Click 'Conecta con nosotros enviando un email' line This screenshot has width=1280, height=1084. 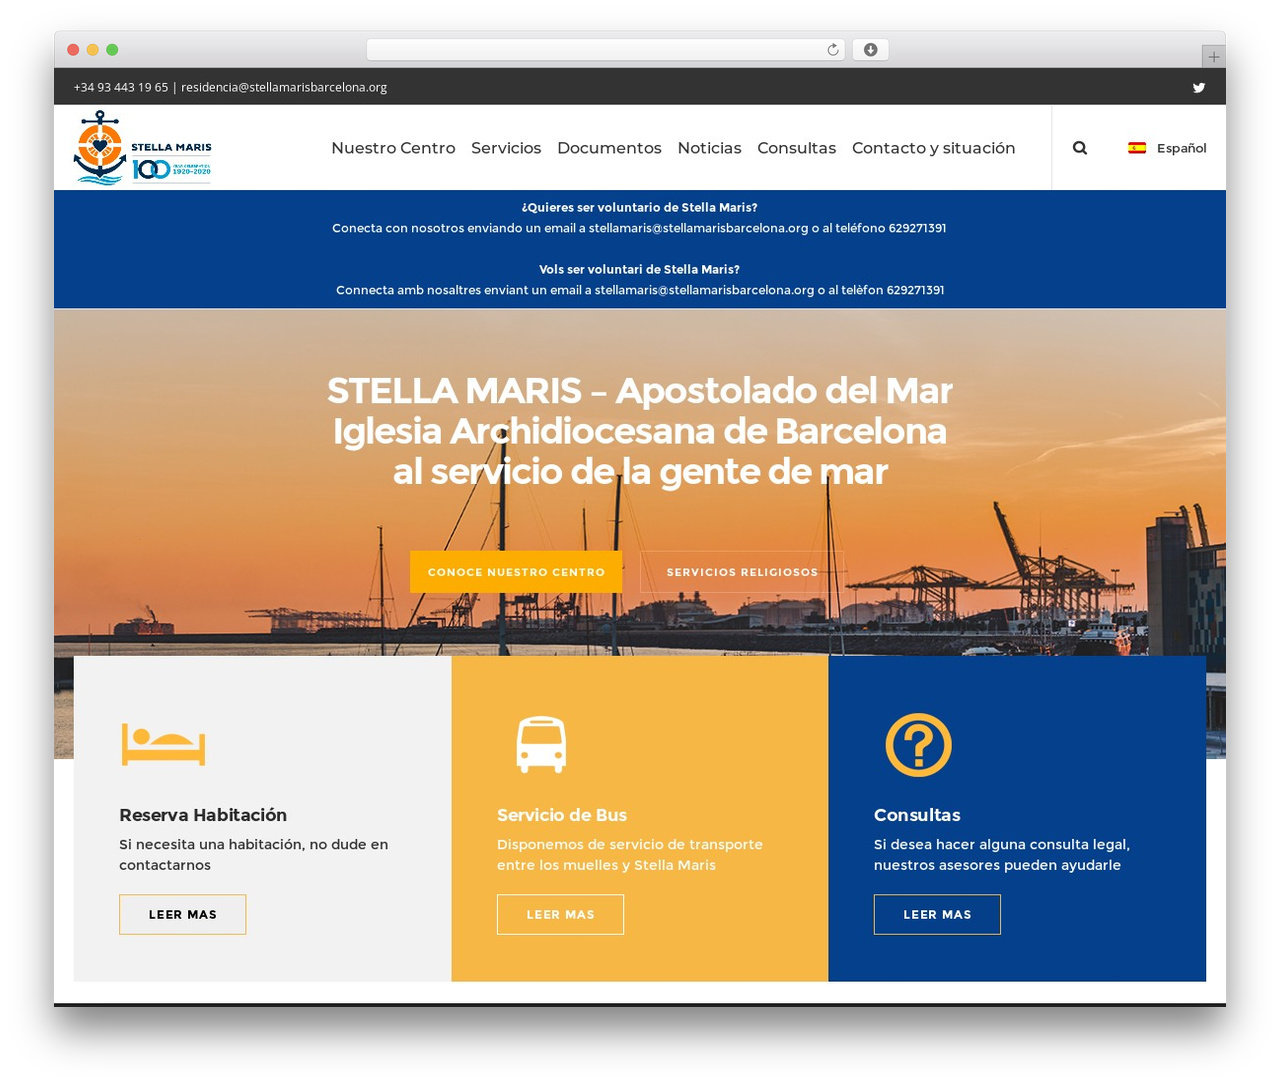[640, 229]
